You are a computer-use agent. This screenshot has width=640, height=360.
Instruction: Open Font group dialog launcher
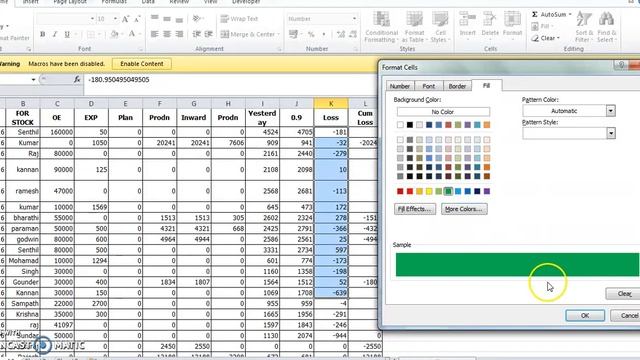141,49
